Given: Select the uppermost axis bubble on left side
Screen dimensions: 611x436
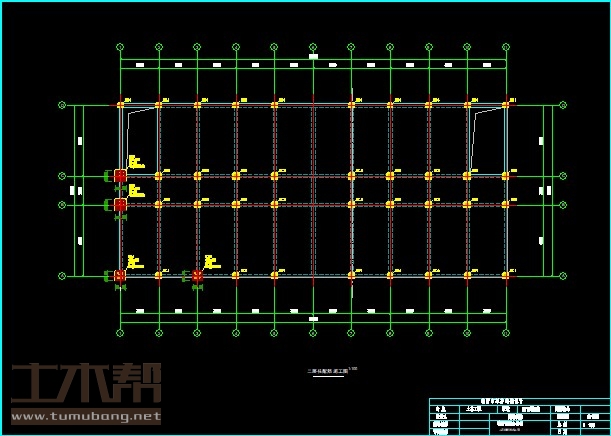Looking at the screenshot, I should (62, 104).
